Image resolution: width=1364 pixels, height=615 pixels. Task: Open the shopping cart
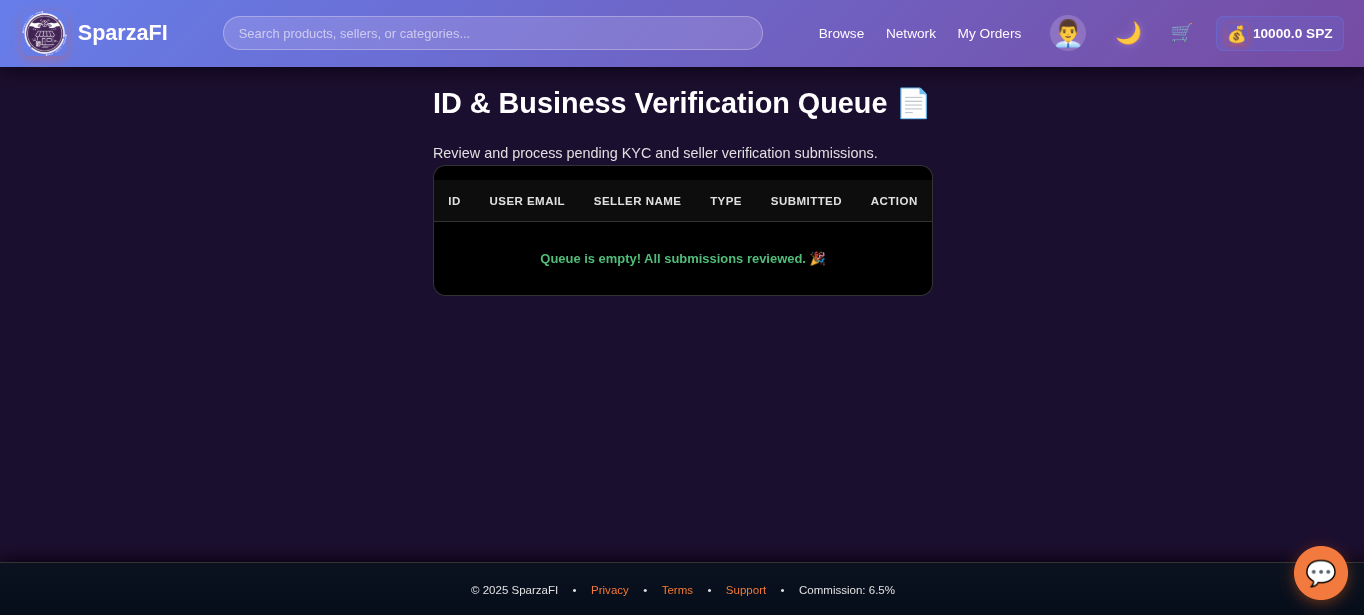coord(1182,33)
